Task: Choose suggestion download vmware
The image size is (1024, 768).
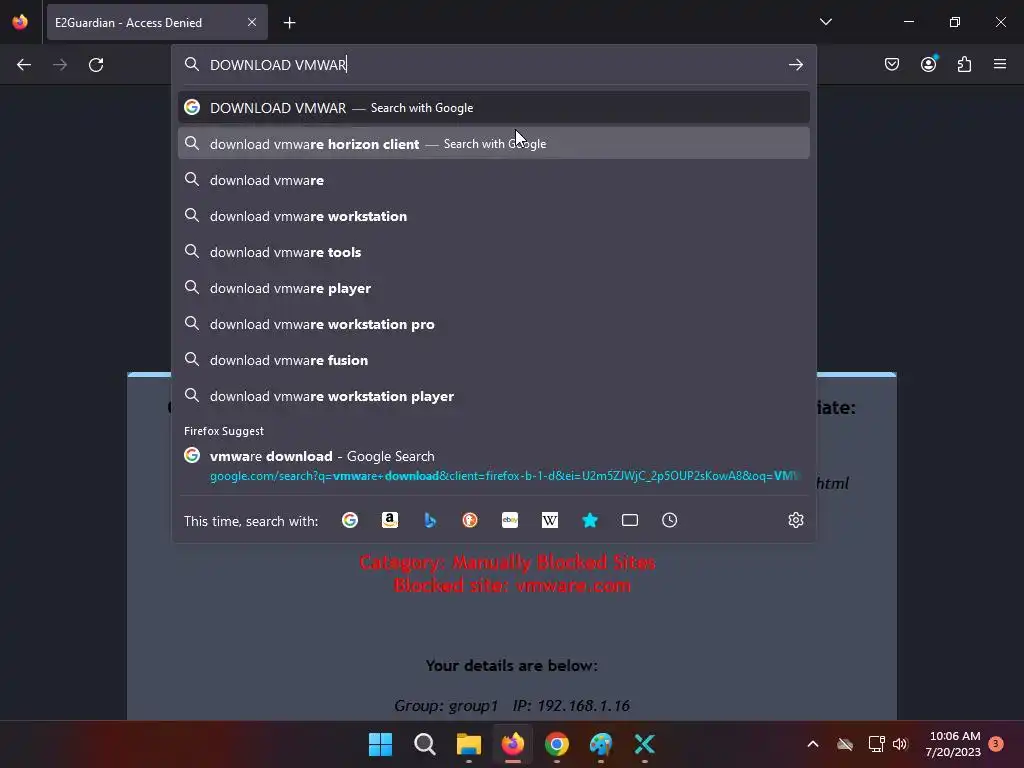Action: (494, 180)
